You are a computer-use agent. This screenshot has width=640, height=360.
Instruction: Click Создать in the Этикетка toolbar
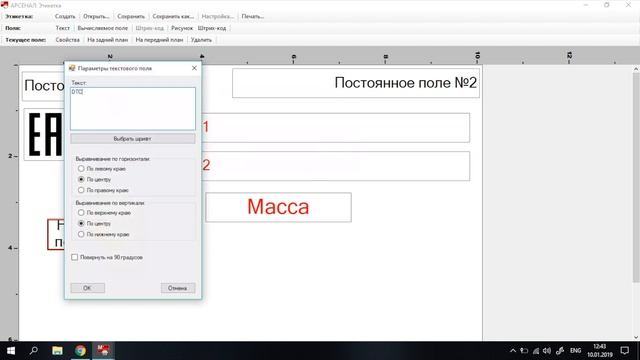tap(65, 16)
